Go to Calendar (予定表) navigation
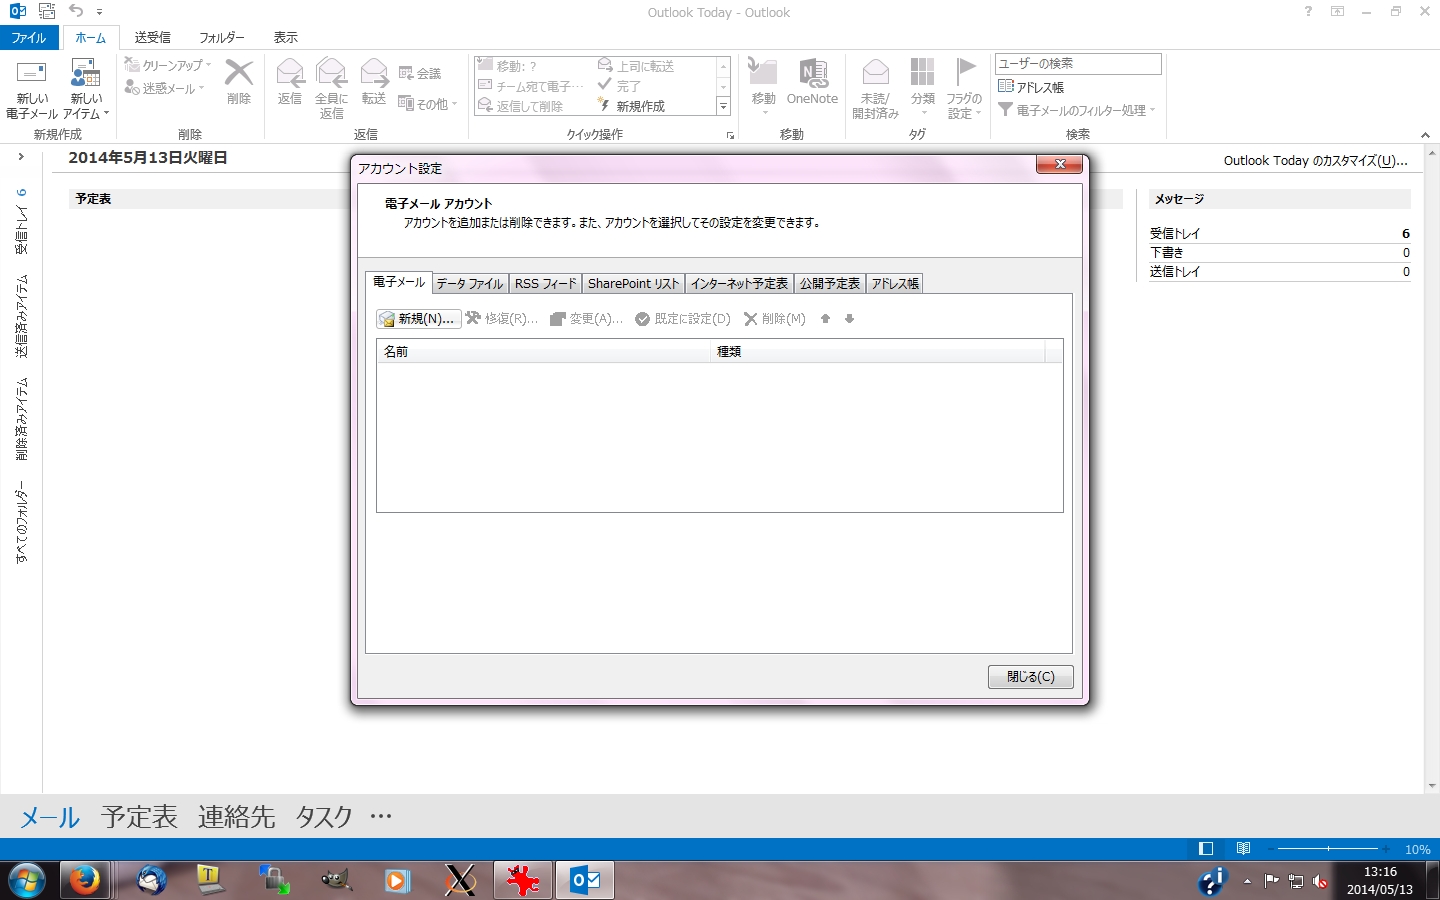 139,817
